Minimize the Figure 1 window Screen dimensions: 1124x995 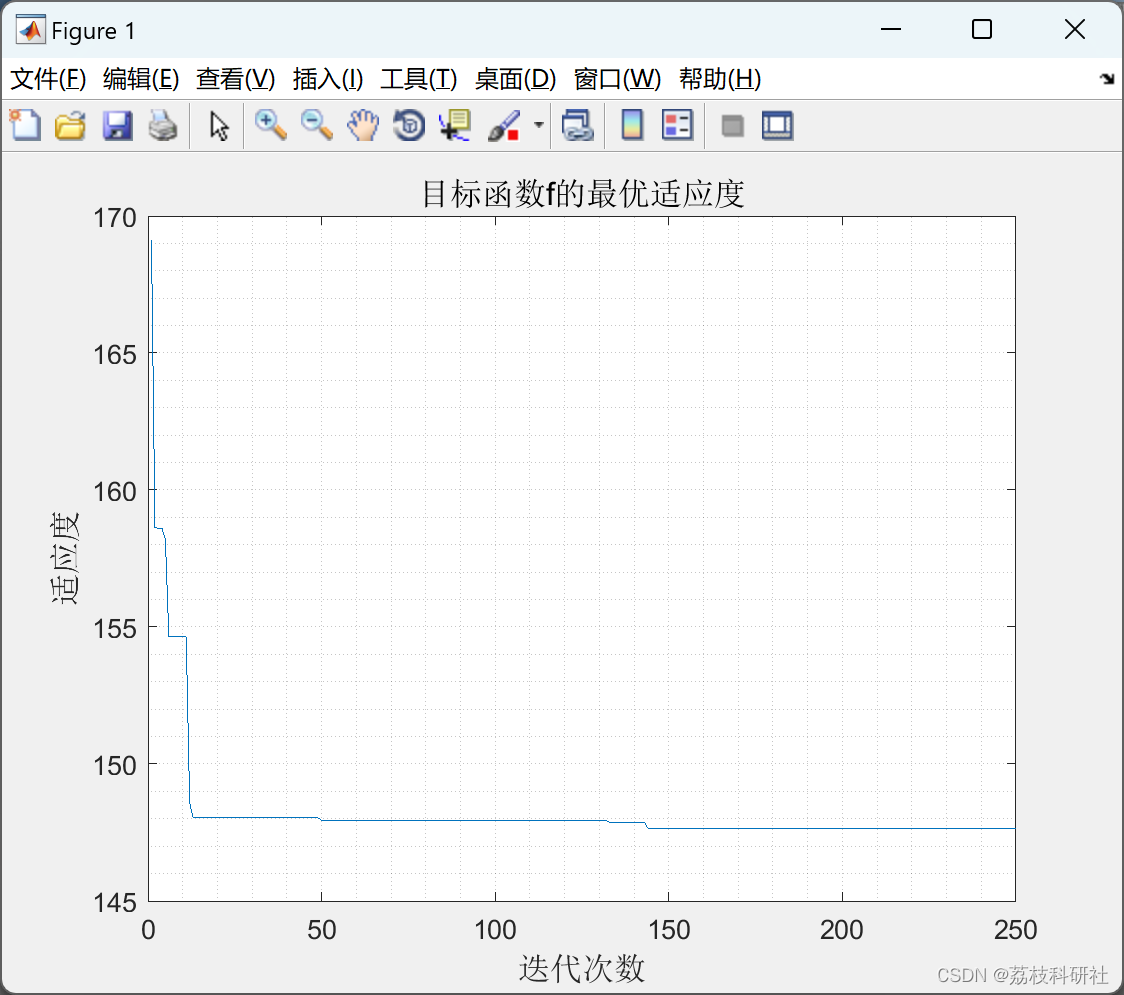(891, 29)
